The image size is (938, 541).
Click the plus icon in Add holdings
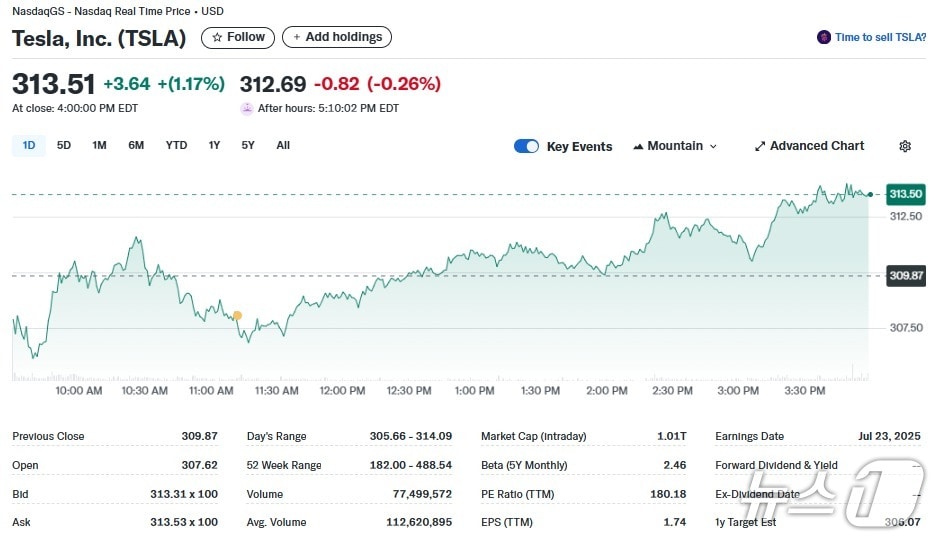coord(296,37)
